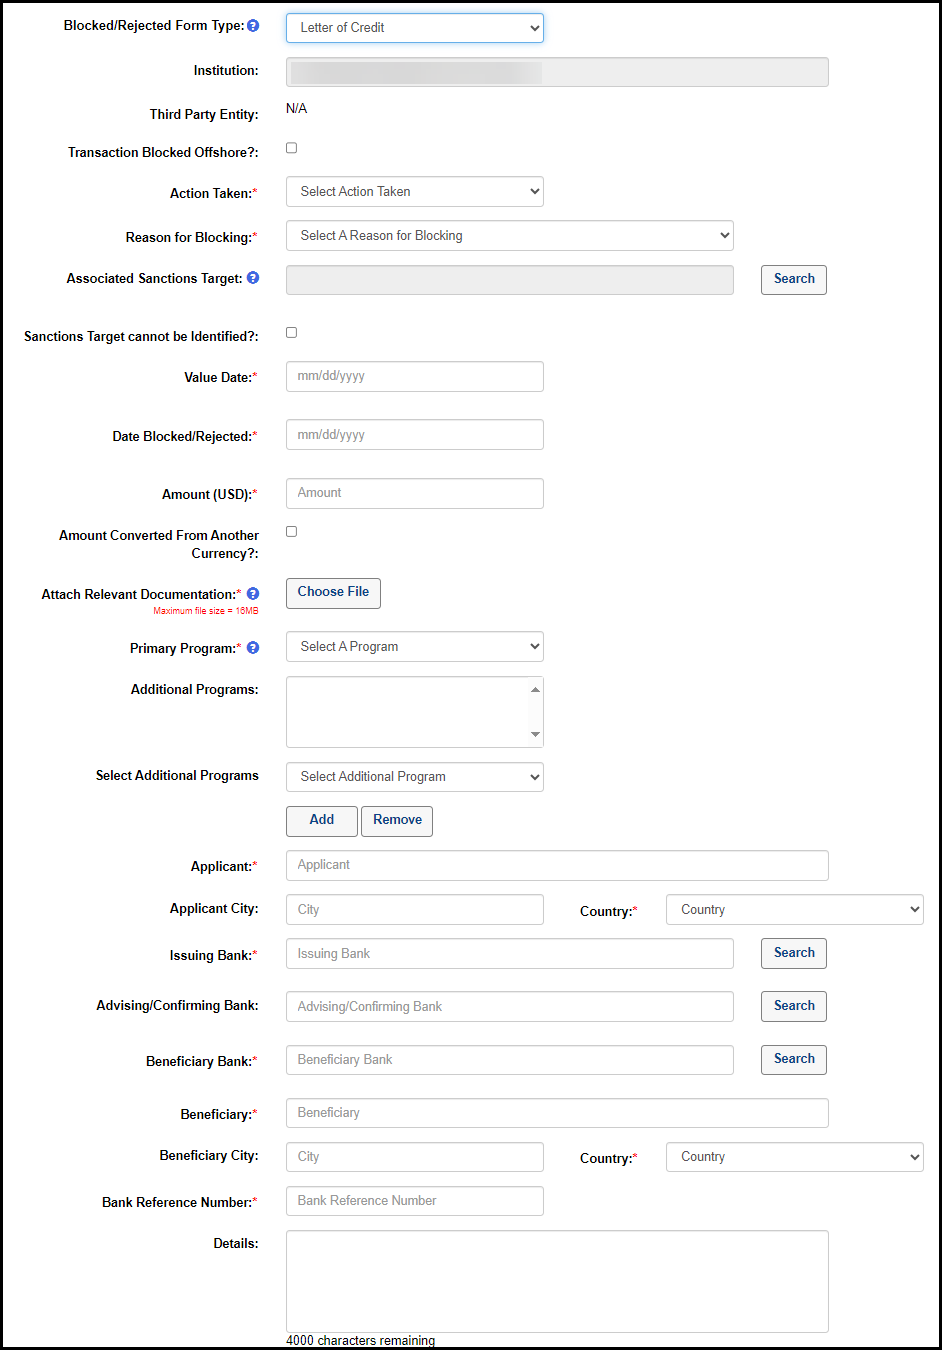Click help icon next to Blocked/Rejected Form Type
The width and height of the screenshot is (942, 1350).
click(253, 26)
